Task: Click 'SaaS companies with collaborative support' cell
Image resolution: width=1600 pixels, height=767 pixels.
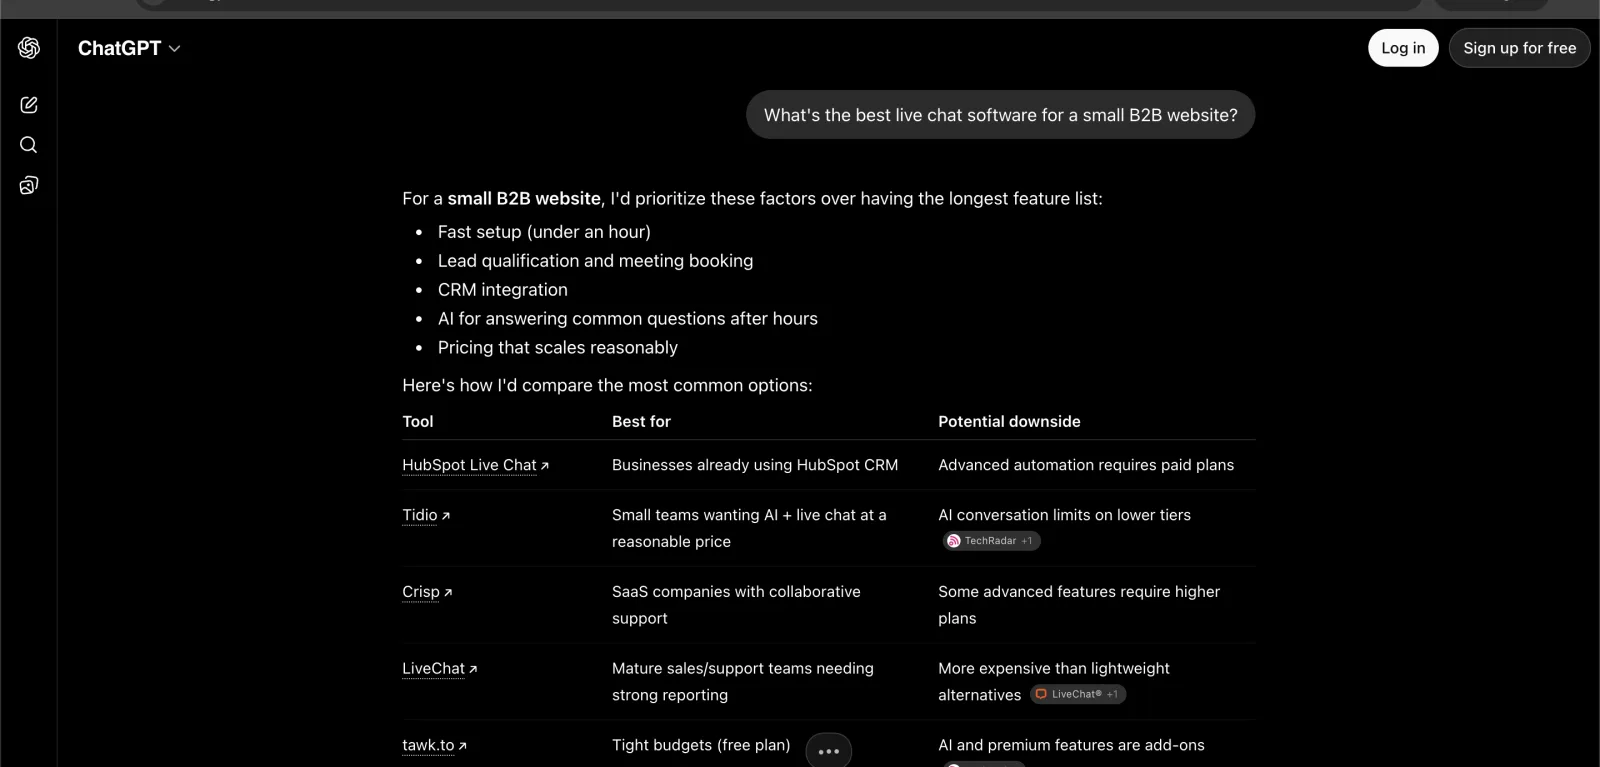Action: click(x=736, y=605)
